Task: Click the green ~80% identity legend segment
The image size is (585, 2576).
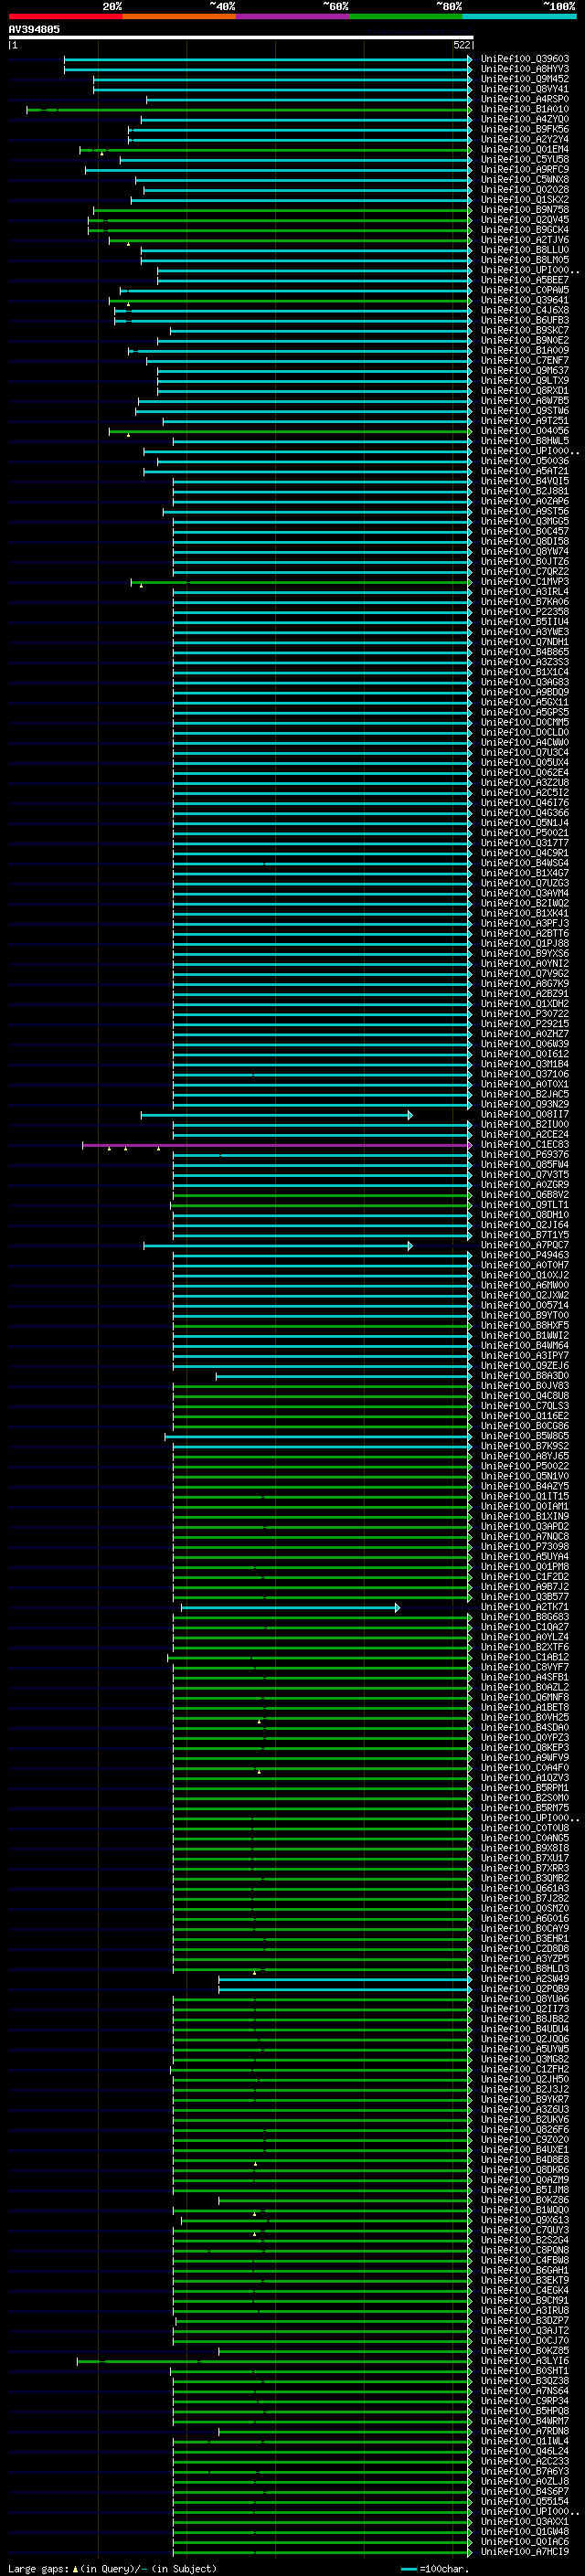Action: 406,16
